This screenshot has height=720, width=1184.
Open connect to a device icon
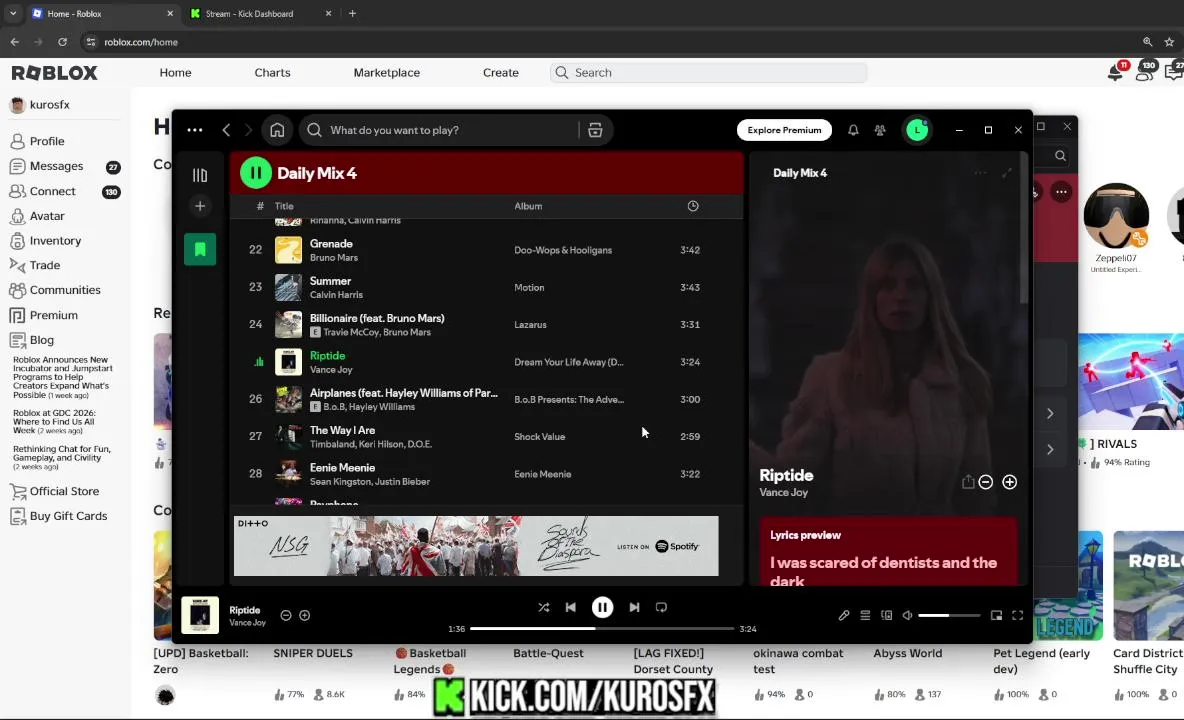[x=886, y=615]
